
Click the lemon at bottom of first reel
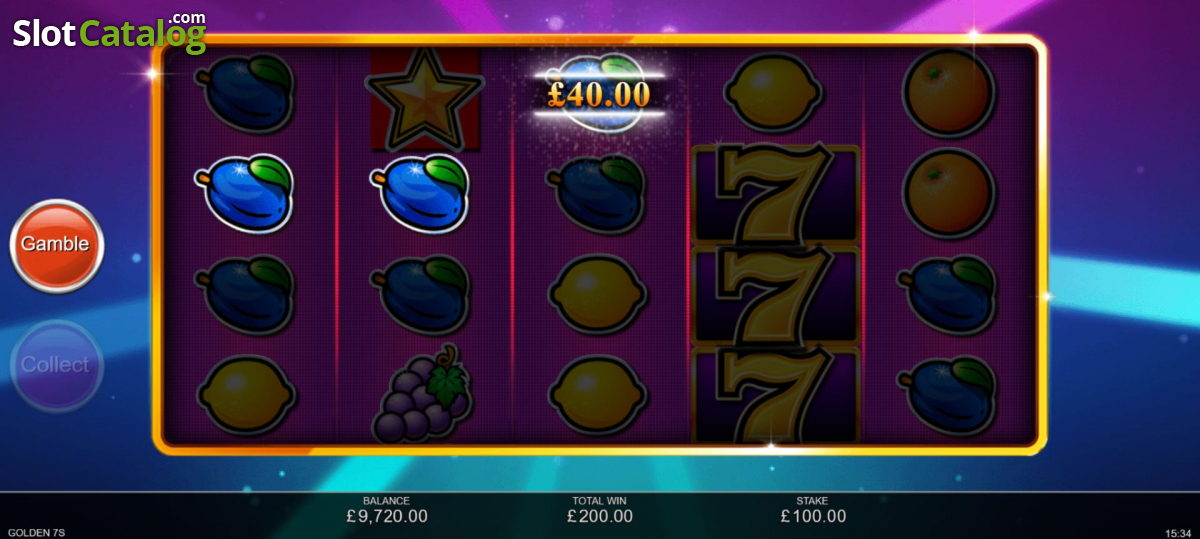[x=246, y=394]
